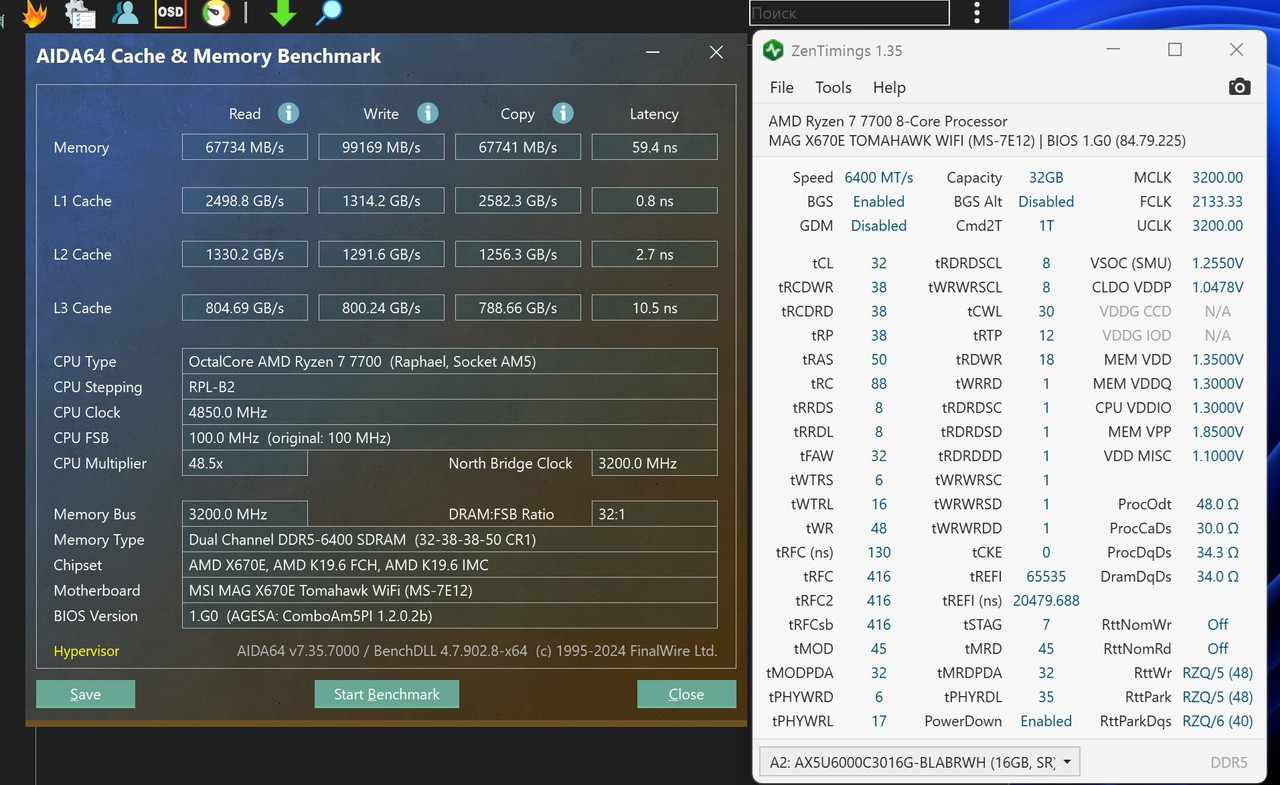The width and height of the screenshot is (1280, 785).
Task: Click the magnifying glass search icon
Action: point(328,13)
